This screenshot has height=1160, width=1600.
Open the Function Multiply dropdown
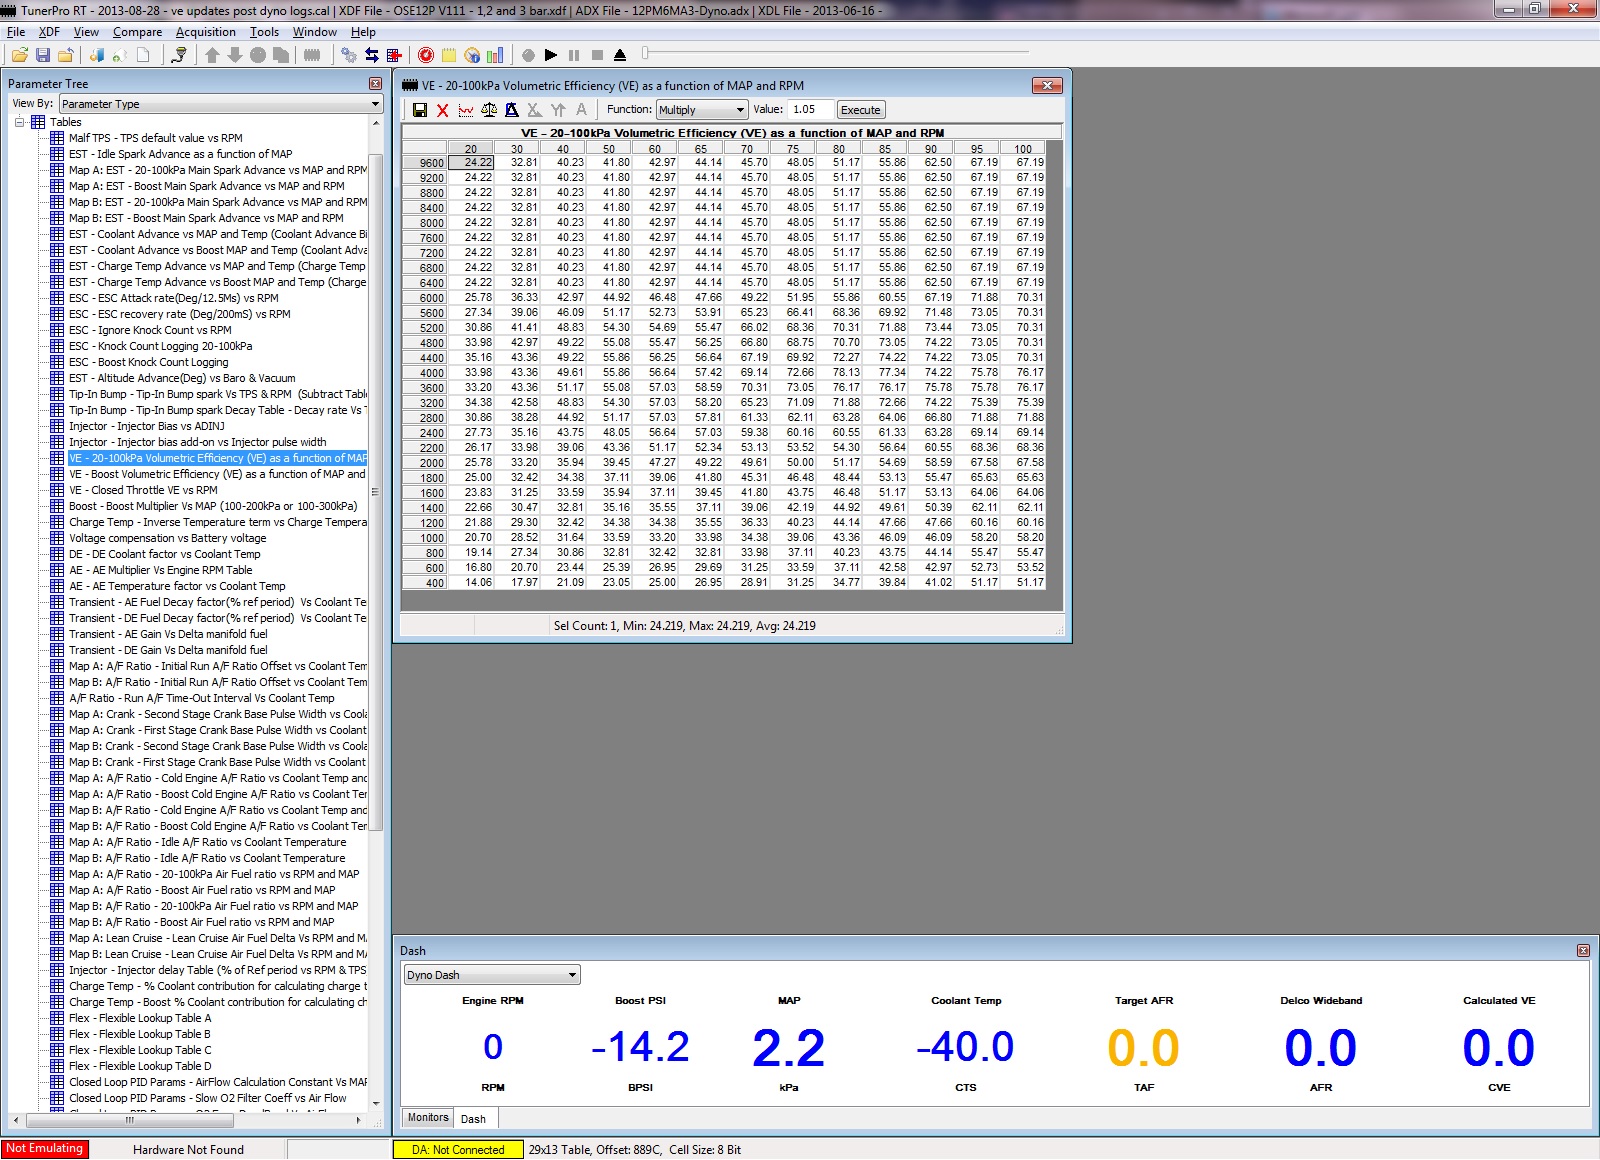click(702, 110)
